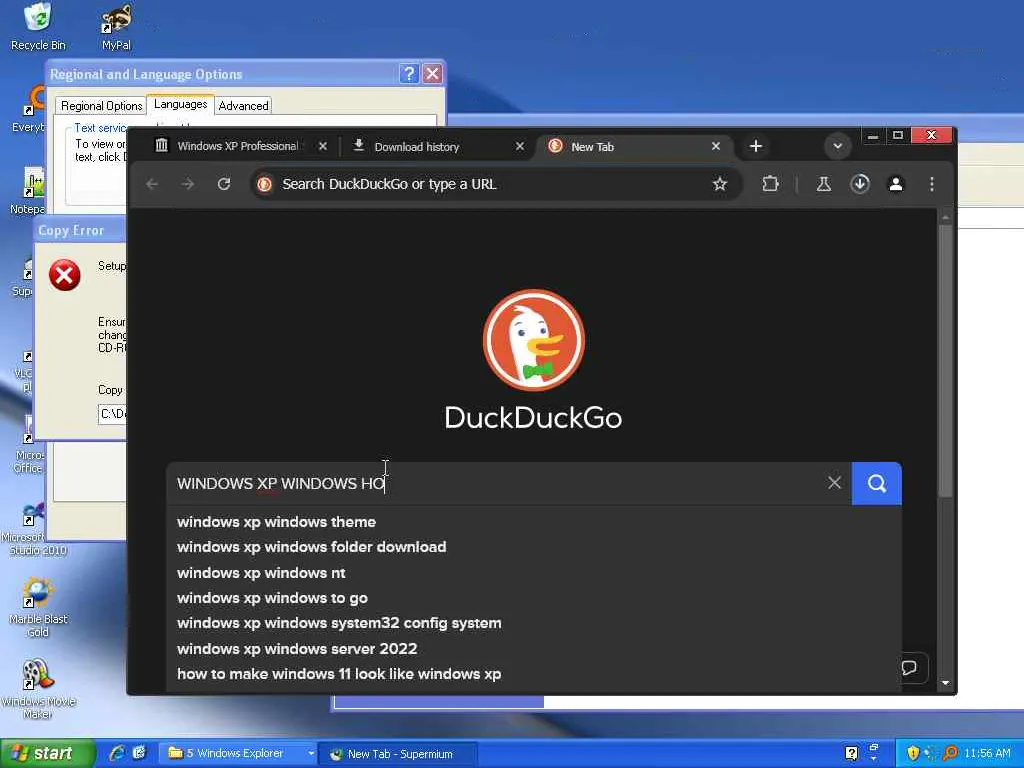Click the red error icon in Copy Error dialog
Screen dimensions: 1024x768
(x=65, y=274)
